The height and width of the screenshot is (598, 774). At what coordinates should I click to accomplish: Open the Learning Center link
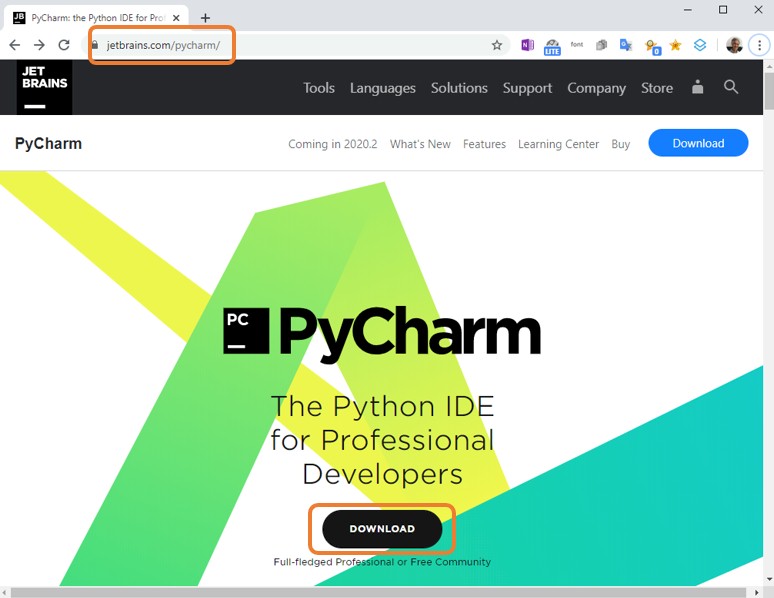(558, 144)
